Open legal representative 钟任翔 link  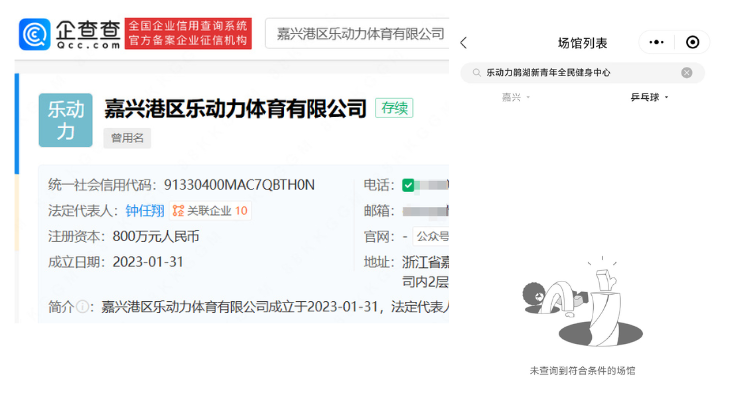[145, 211]
